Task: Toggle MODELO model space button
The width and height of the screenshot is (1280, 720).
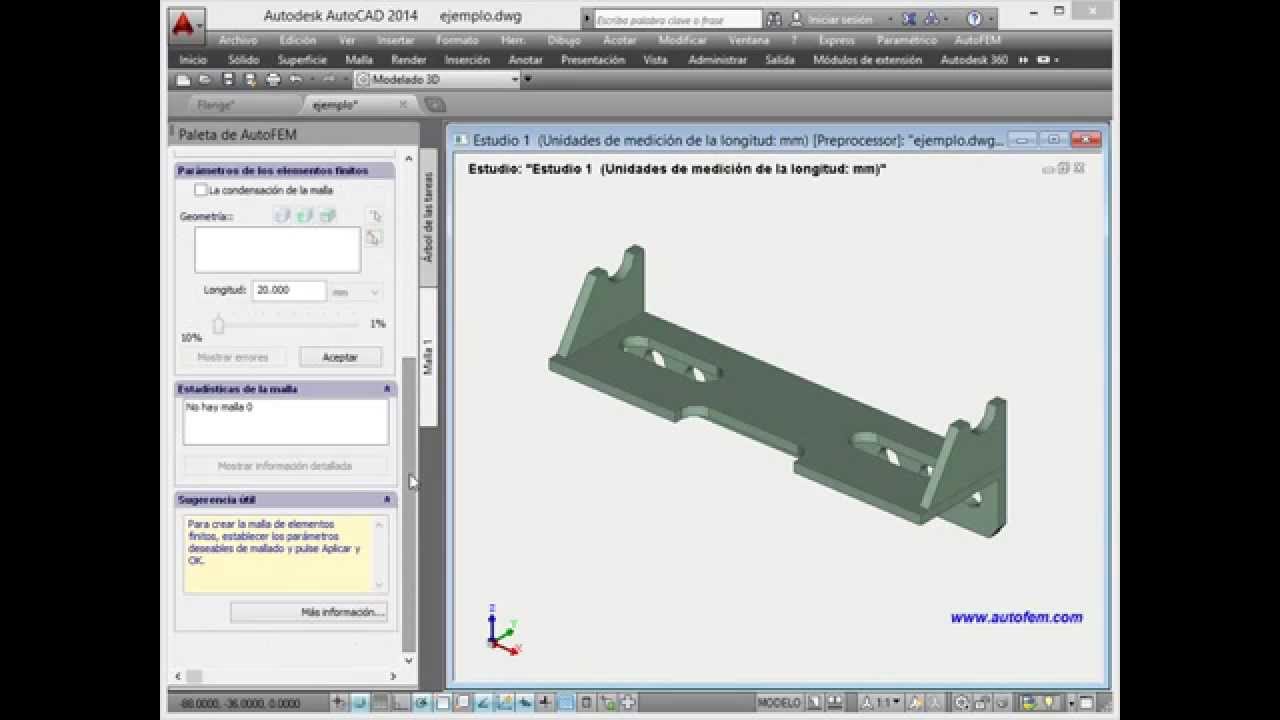Action: click(x=779, y=702)
